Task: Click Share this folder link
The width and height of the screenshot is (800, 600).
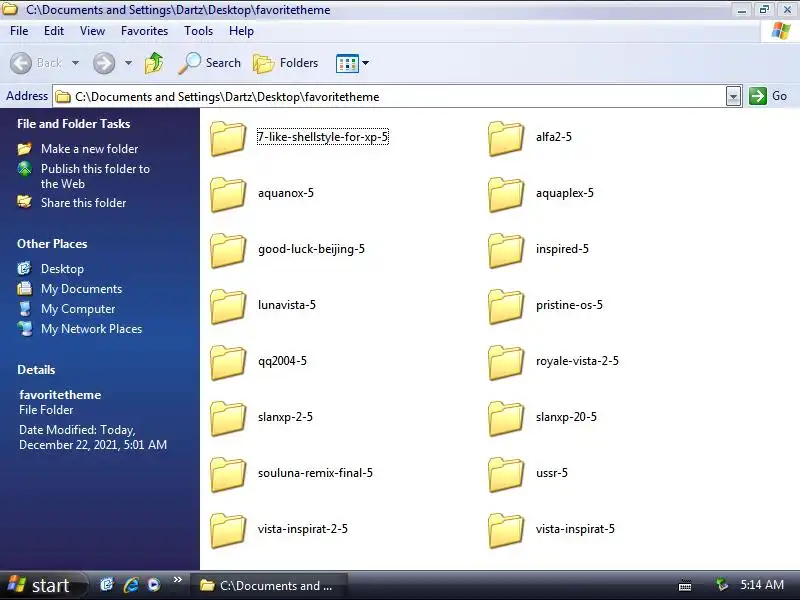Action: [x=83, y=203]
